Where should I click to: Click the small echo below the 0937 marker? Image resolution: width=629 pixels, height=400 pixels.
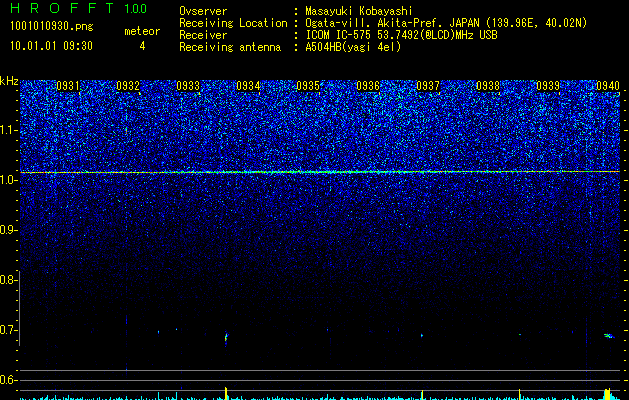(422, 335)
